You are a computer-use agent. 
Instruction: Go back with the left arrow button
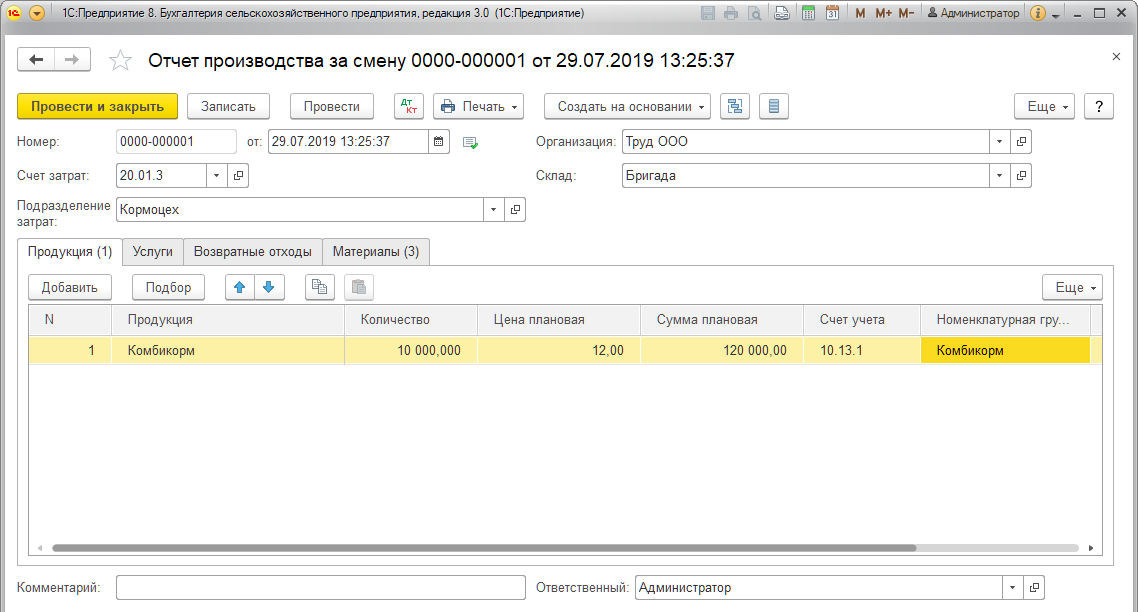36,60
